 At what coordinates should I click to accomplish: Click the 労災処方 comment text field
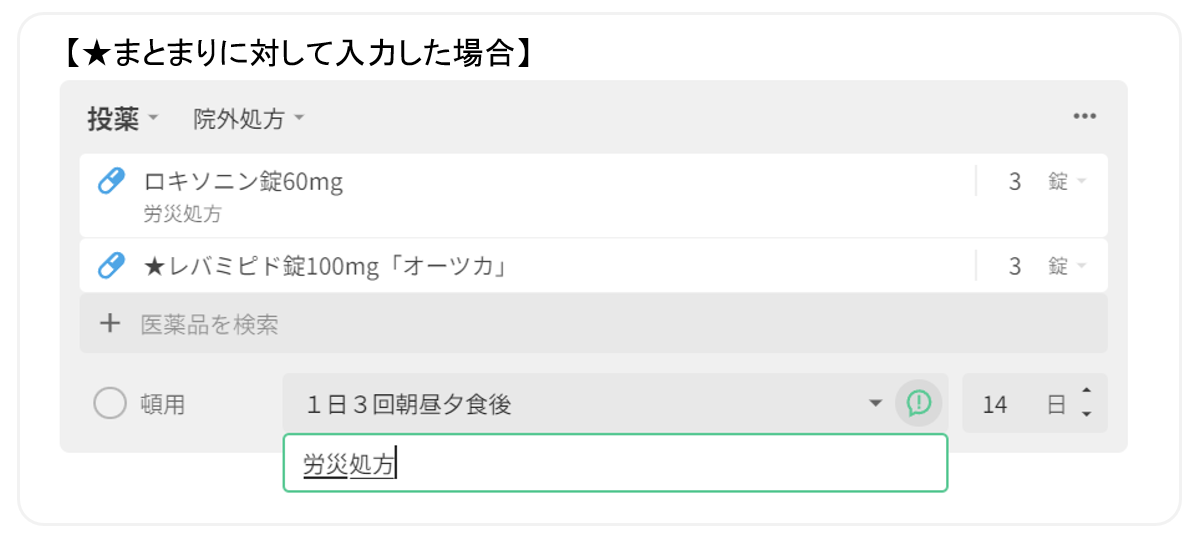(614, 463)
